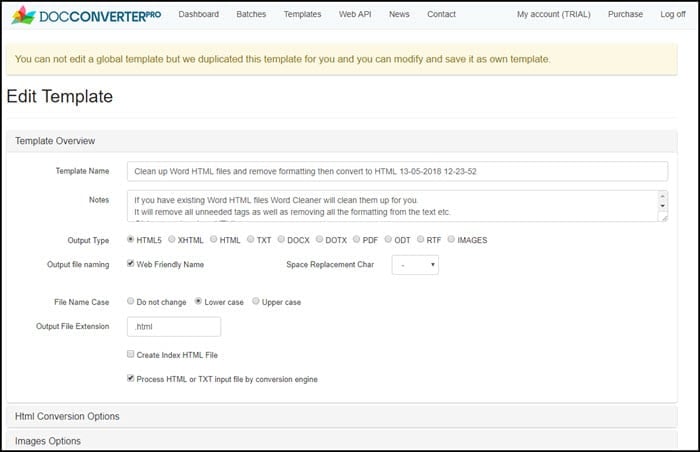This screenshot has height=452, width=700.
Task: Select the IMAGES output type
Action: pyautogui.click(x=451, y=239)
